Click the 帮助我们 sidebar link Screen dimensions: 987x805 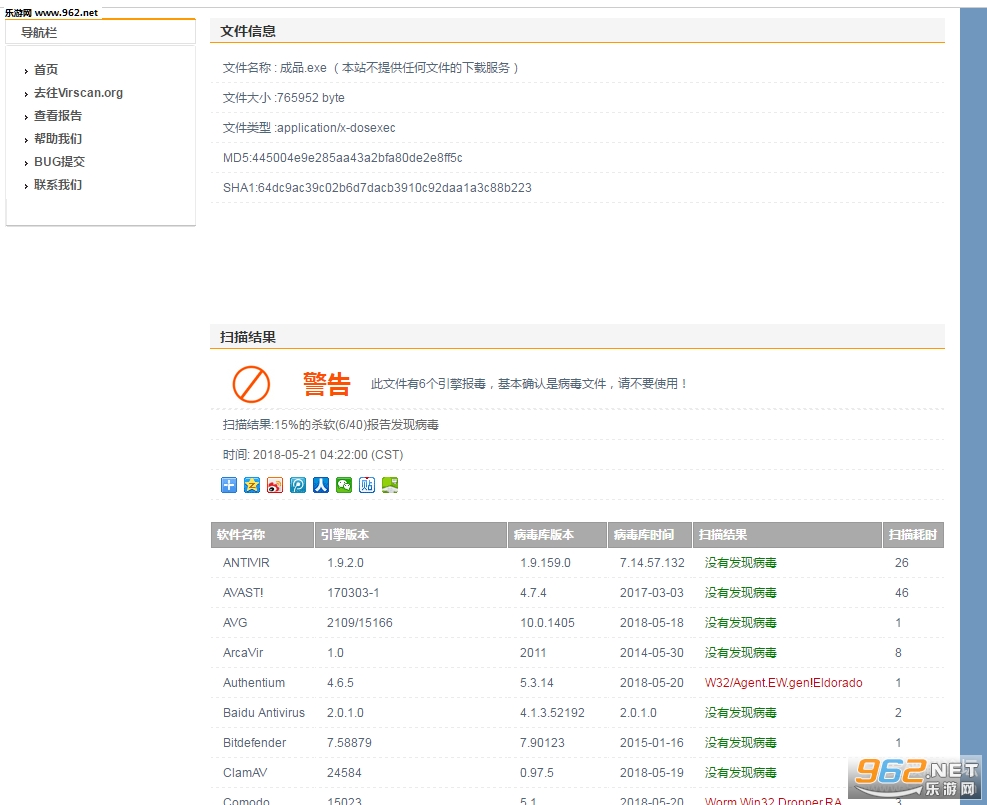(58, 138)
